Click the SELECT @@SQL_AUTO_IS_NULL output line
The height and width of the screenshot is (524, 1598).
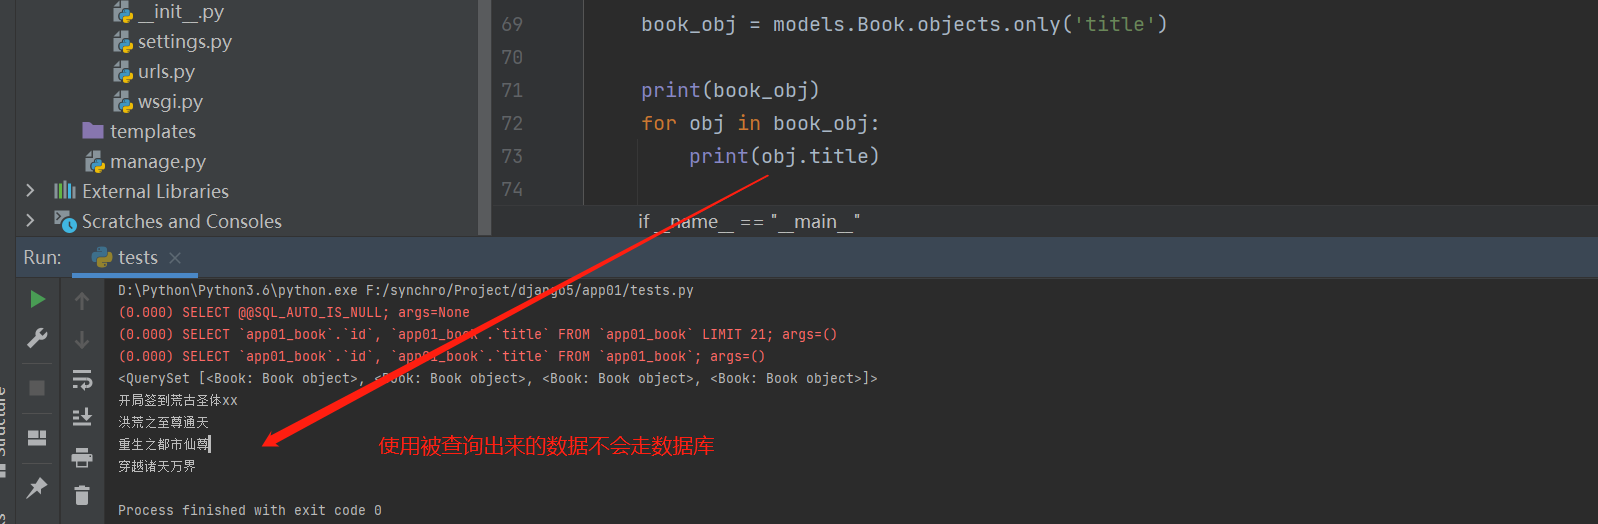294,312
